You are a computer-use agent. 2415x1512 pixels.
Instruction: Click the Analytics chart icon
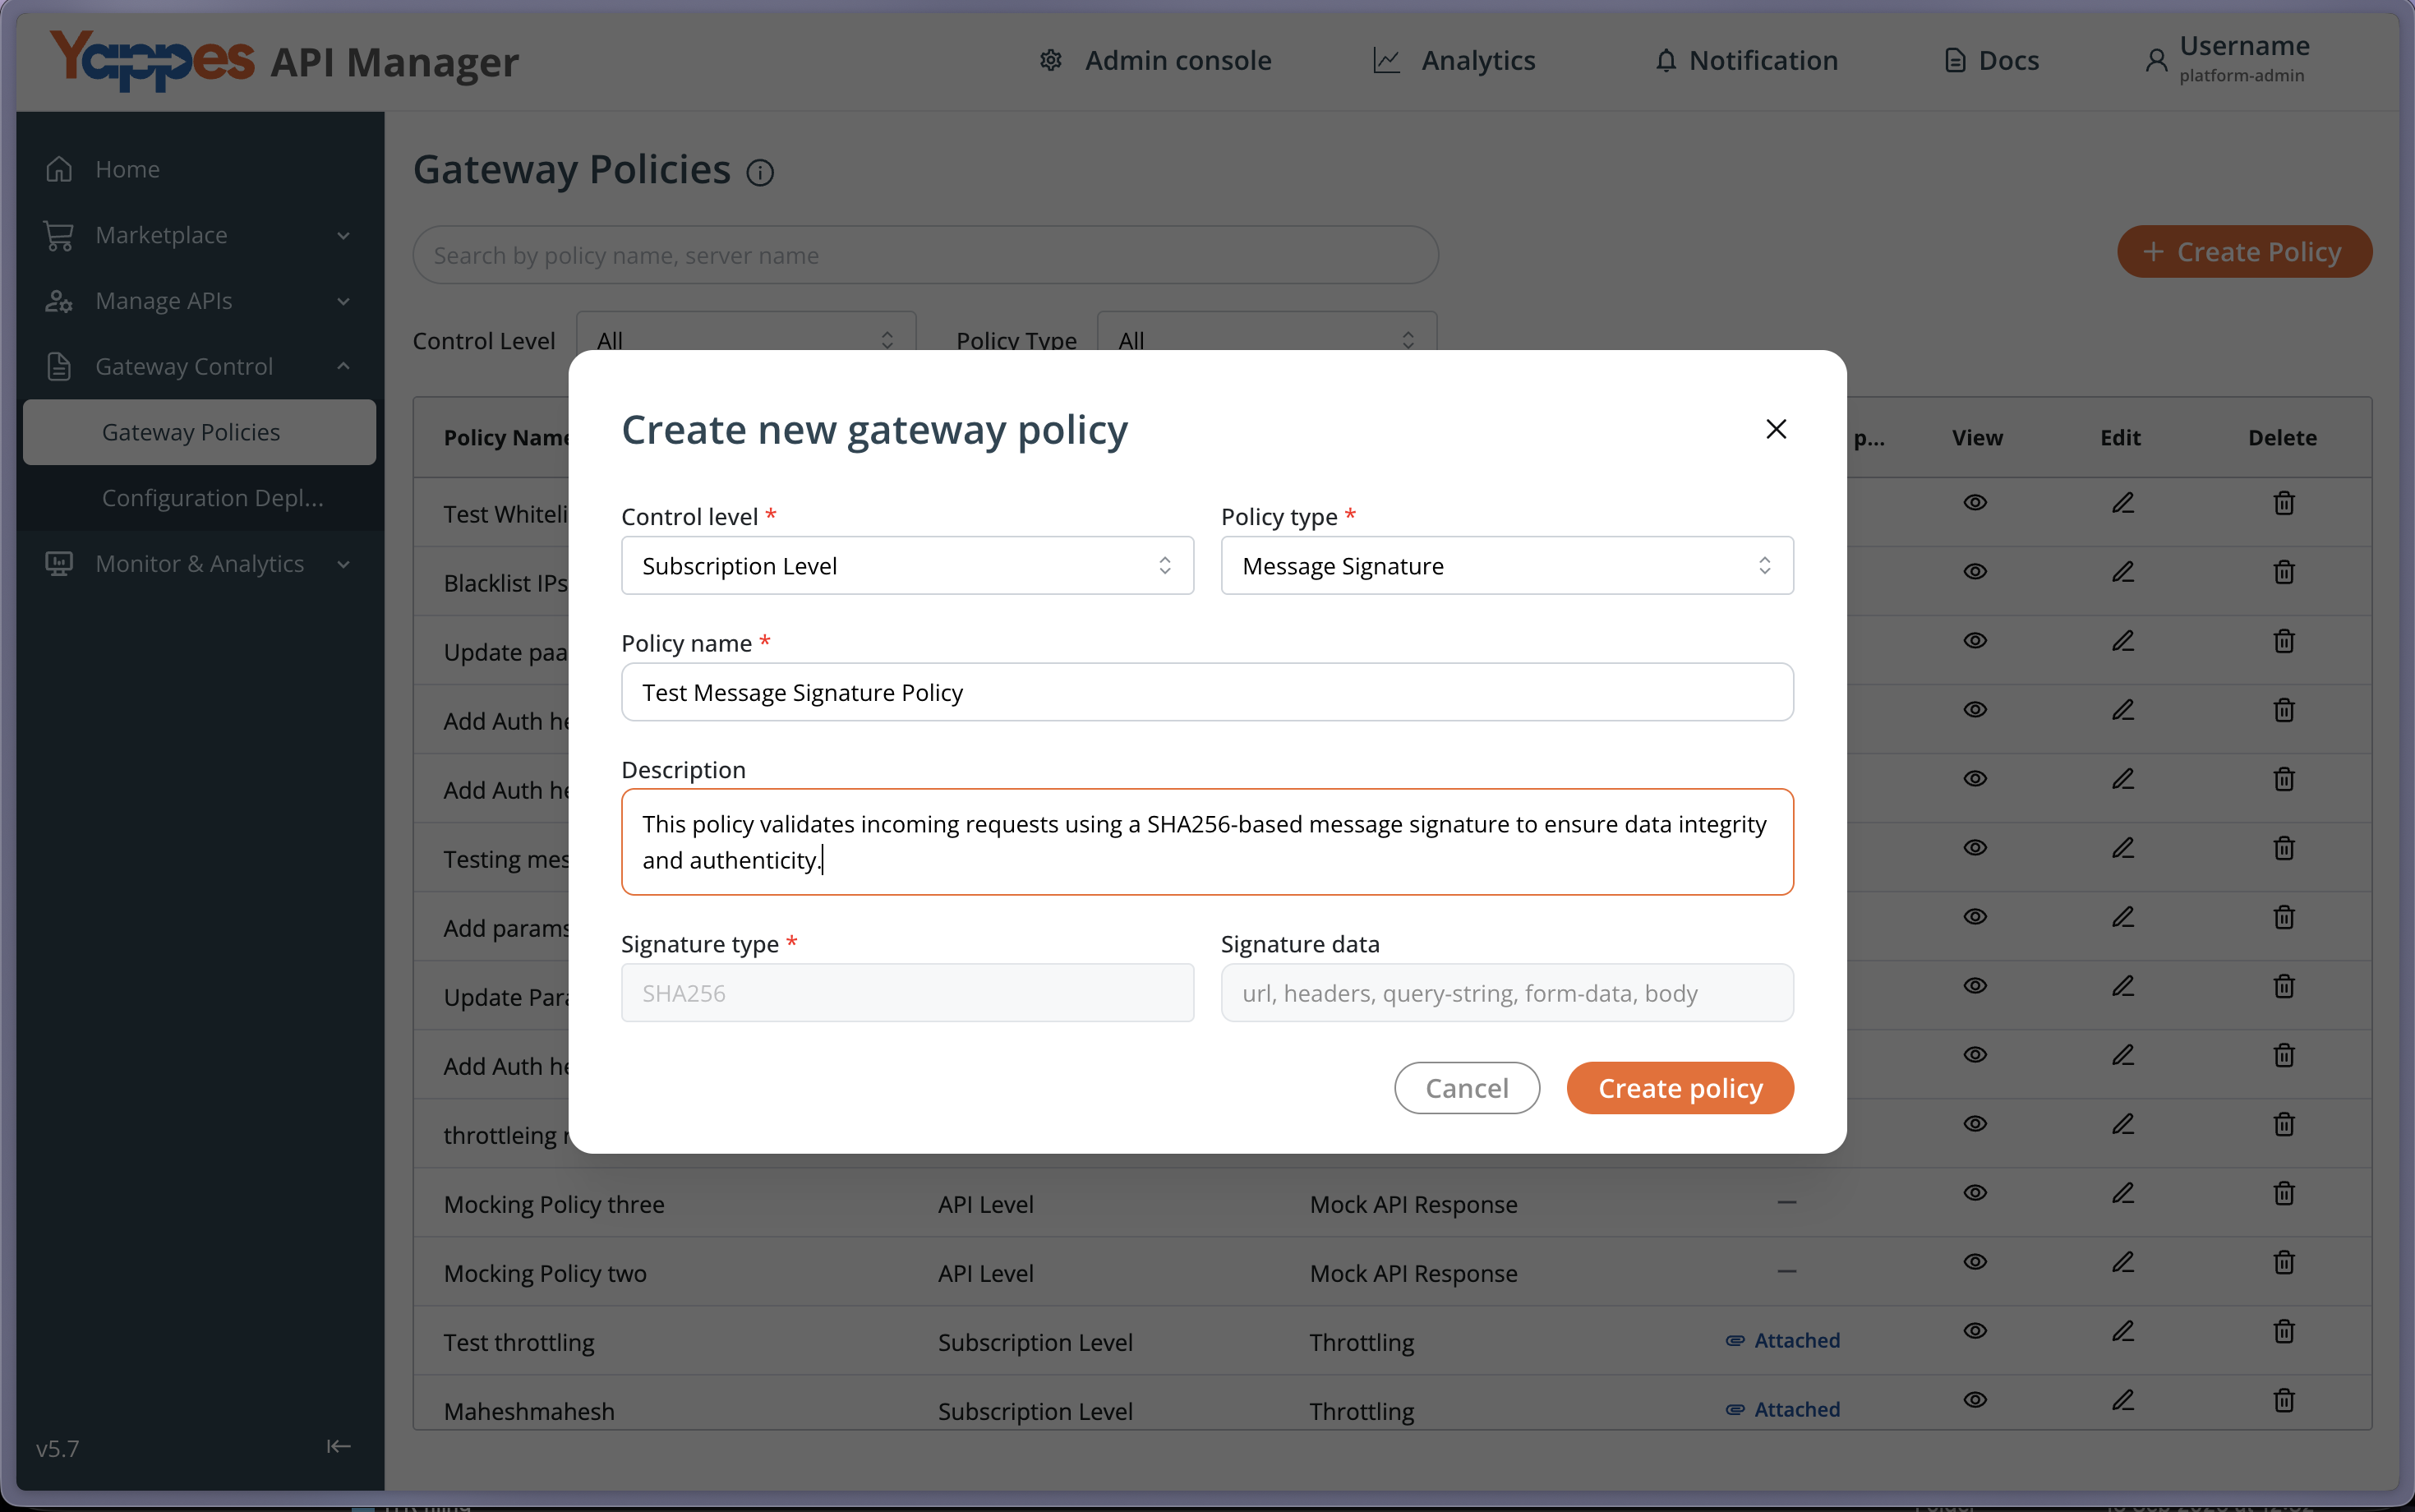click(x=1386, y=61)
